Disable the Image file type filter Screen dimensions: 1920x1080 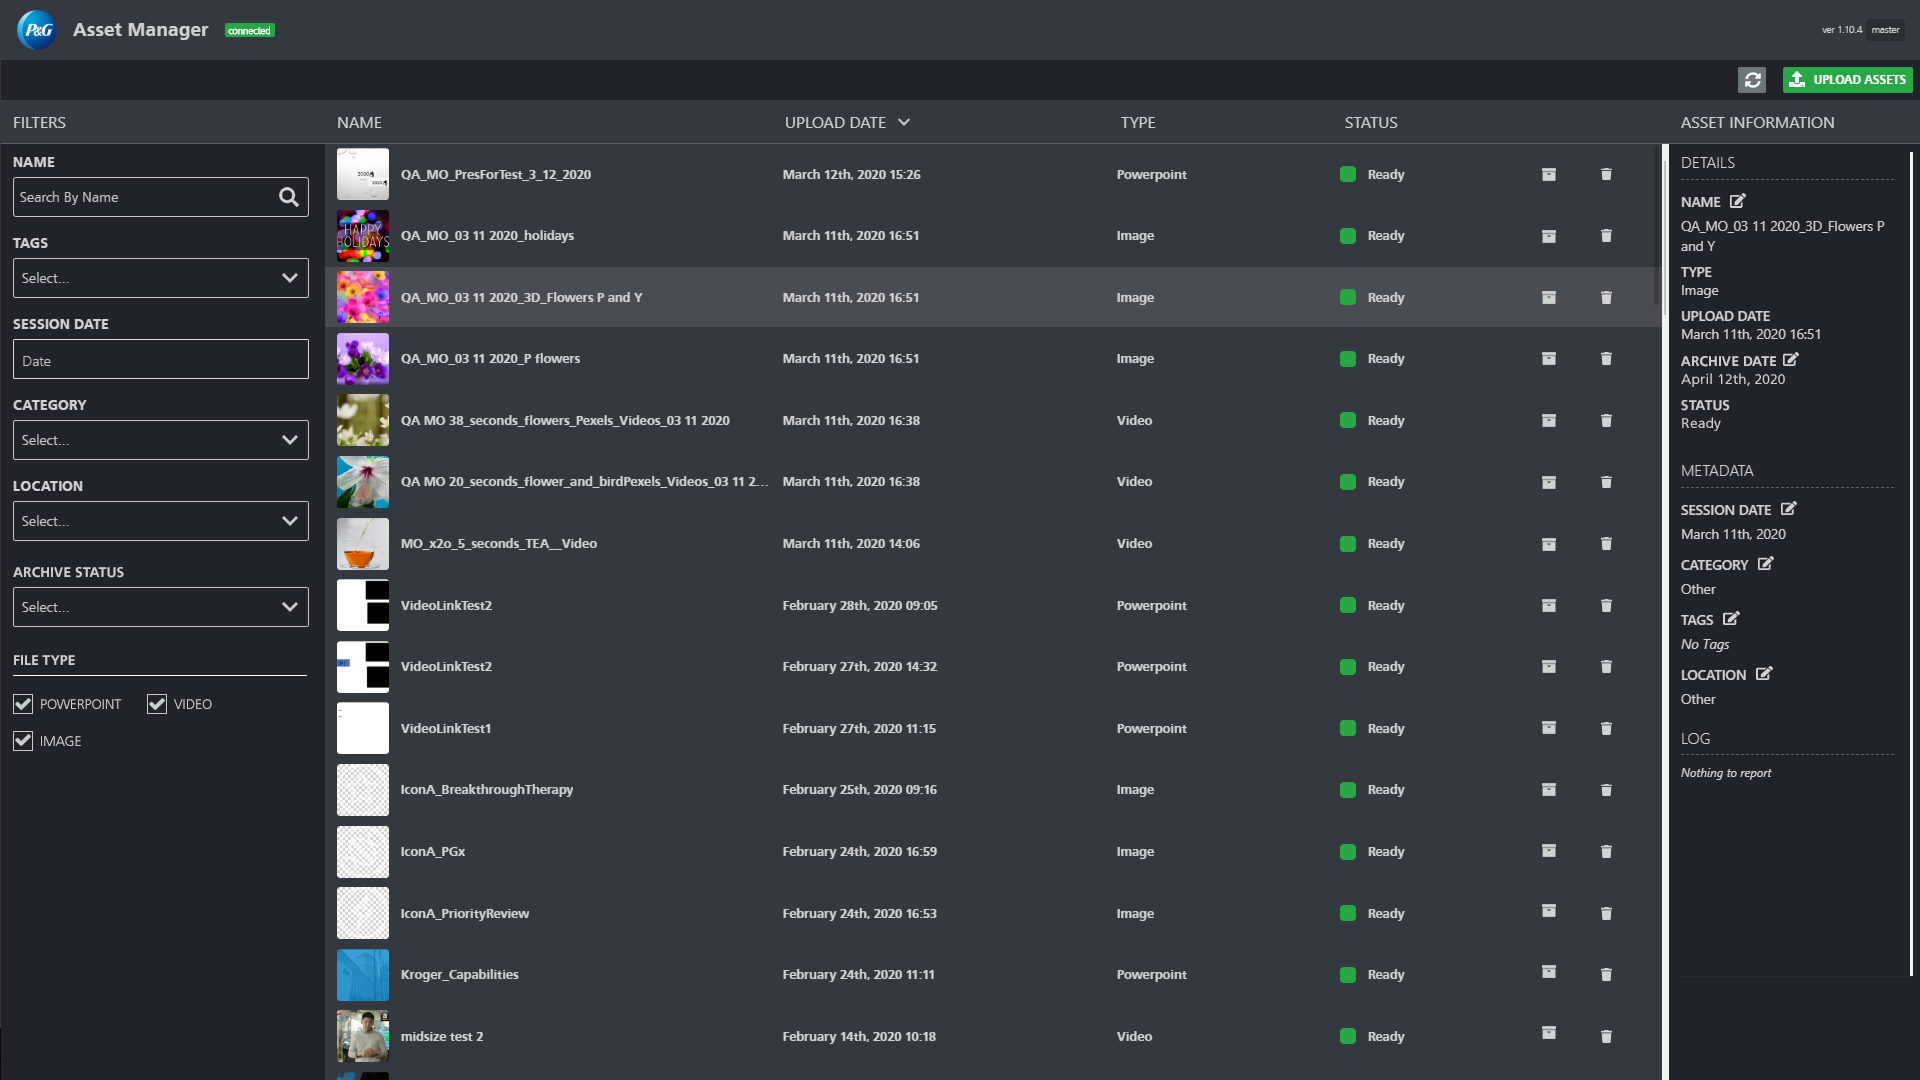pyautogui.click(x=23, y=741)
